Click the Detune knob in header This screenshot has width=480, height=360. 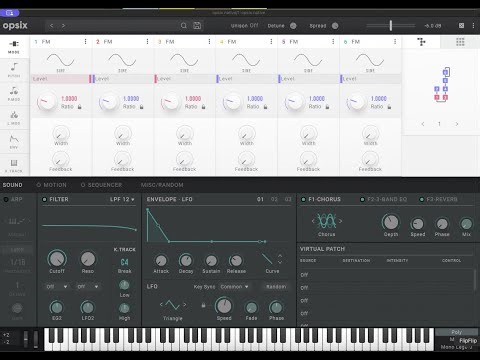pyautogui.click(x=293, y=26)
